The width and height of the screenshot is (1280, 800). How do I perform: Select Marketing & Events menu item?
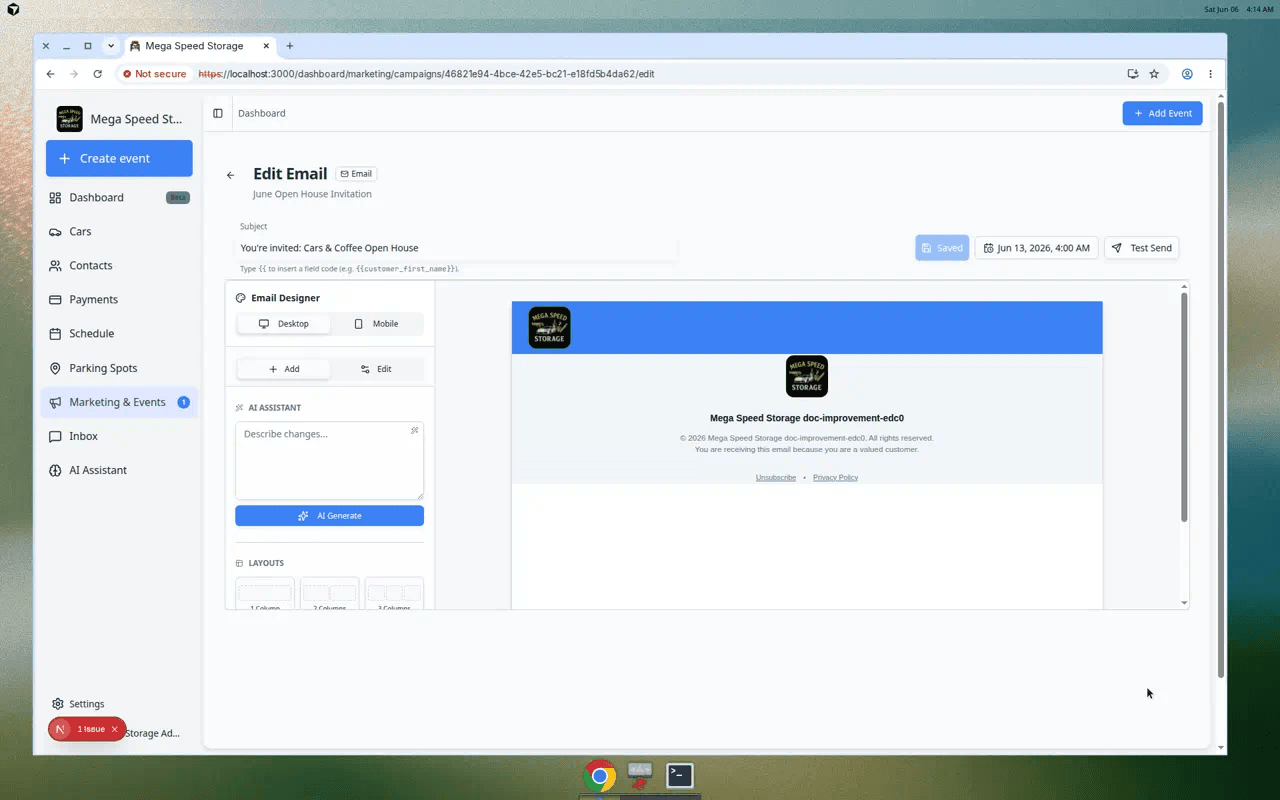click(x=119, y=402)
